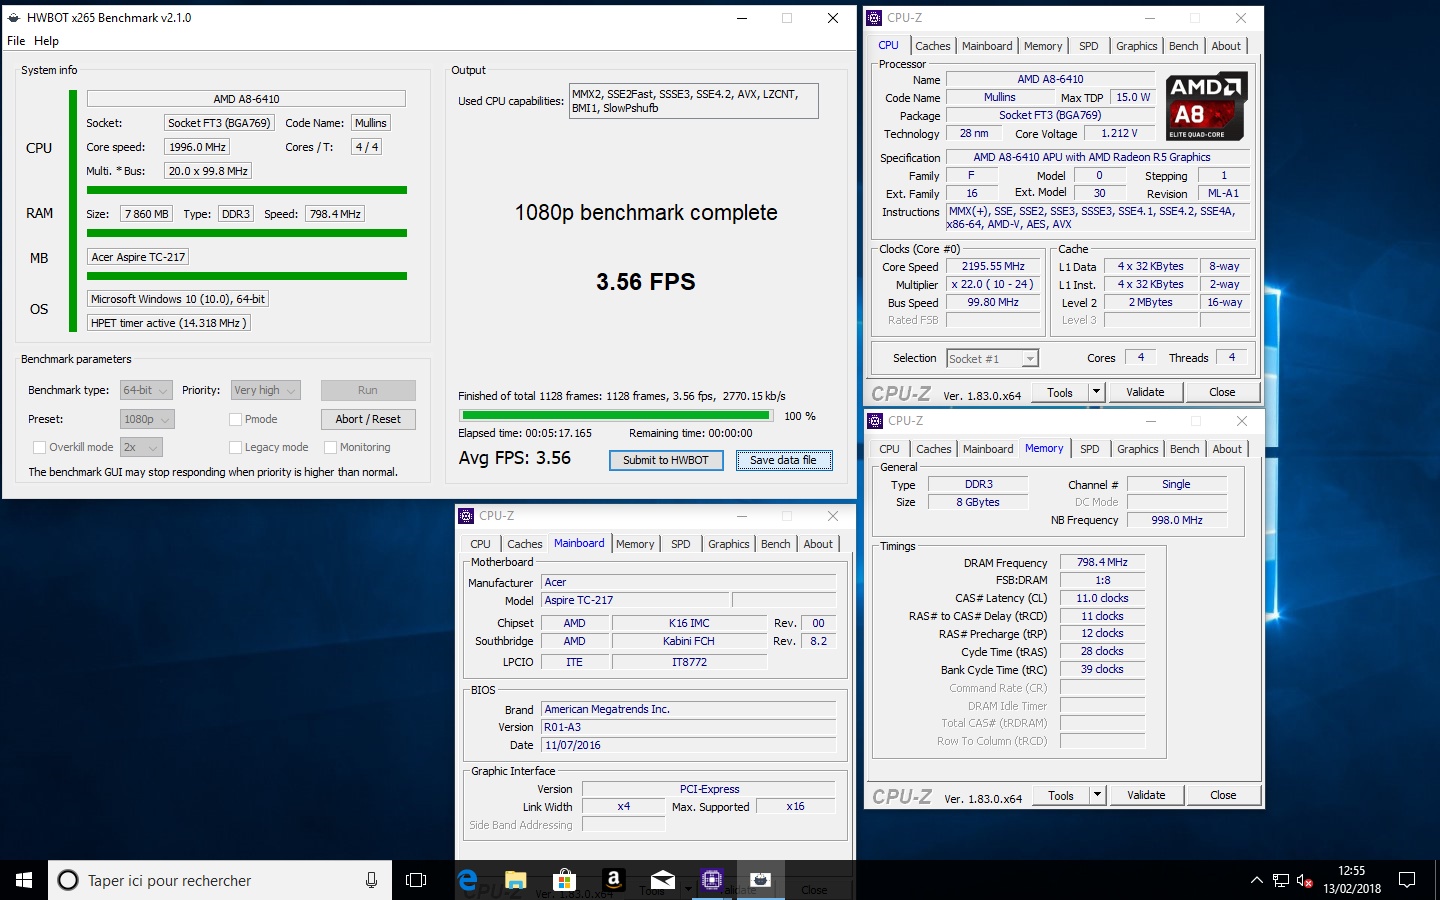Viewport: 1440px width, 900px height.
Task: Expand the Preset 1080p dropdown
Action: 147,419
